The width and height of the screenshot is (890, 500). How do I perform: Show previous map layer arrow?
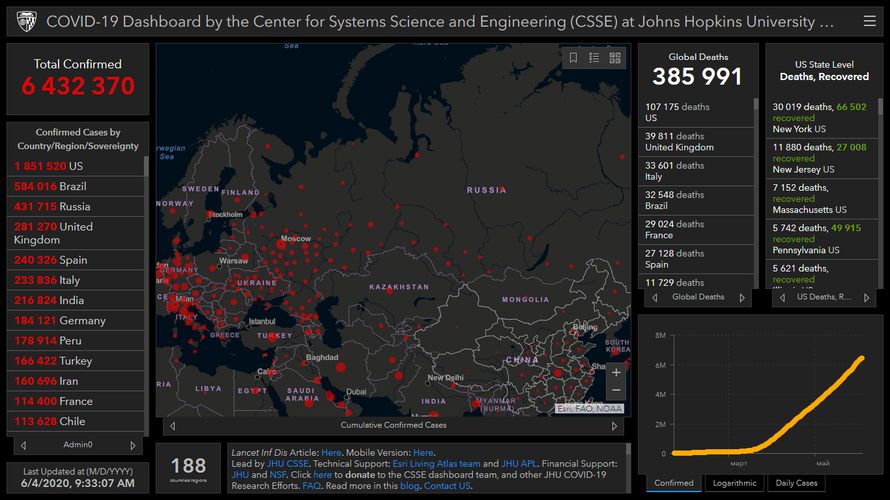click(x=169, y=426)
